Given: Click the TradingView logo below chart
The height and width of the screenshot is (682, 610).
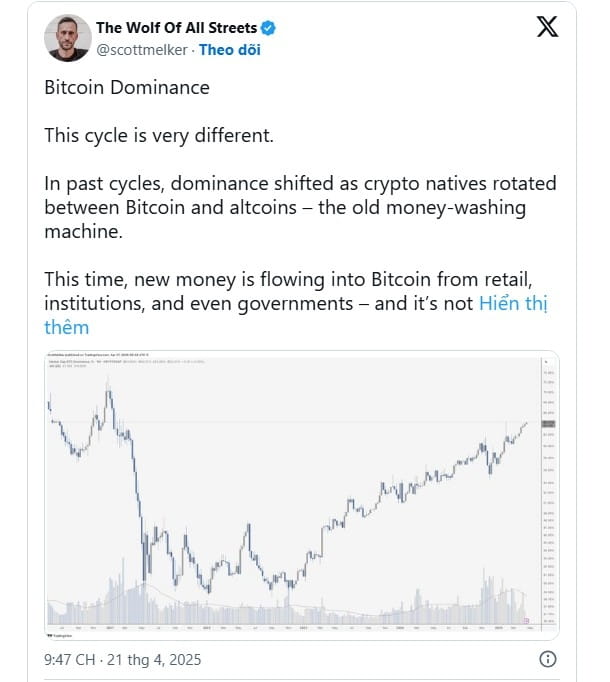Looking at the screenshot, I should coord(60,635).
